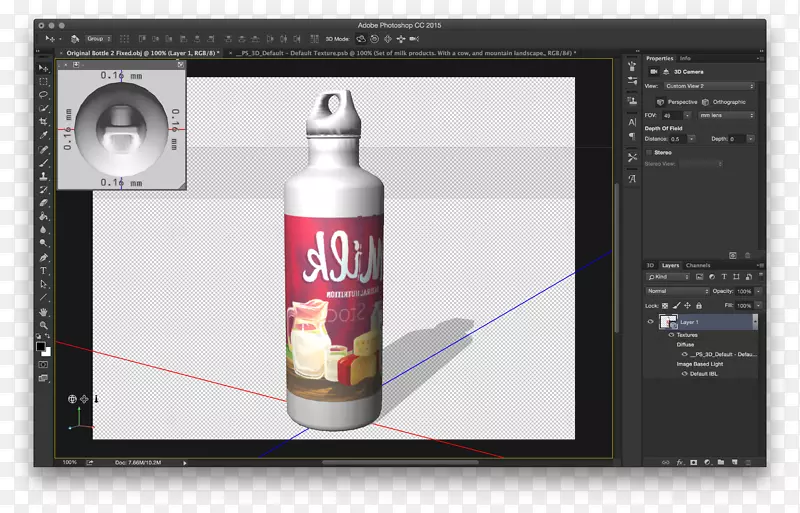The height and width of the screenshot is (513, 800).
Task: Open the Distance value dropdown arrow
Action: 691,139
